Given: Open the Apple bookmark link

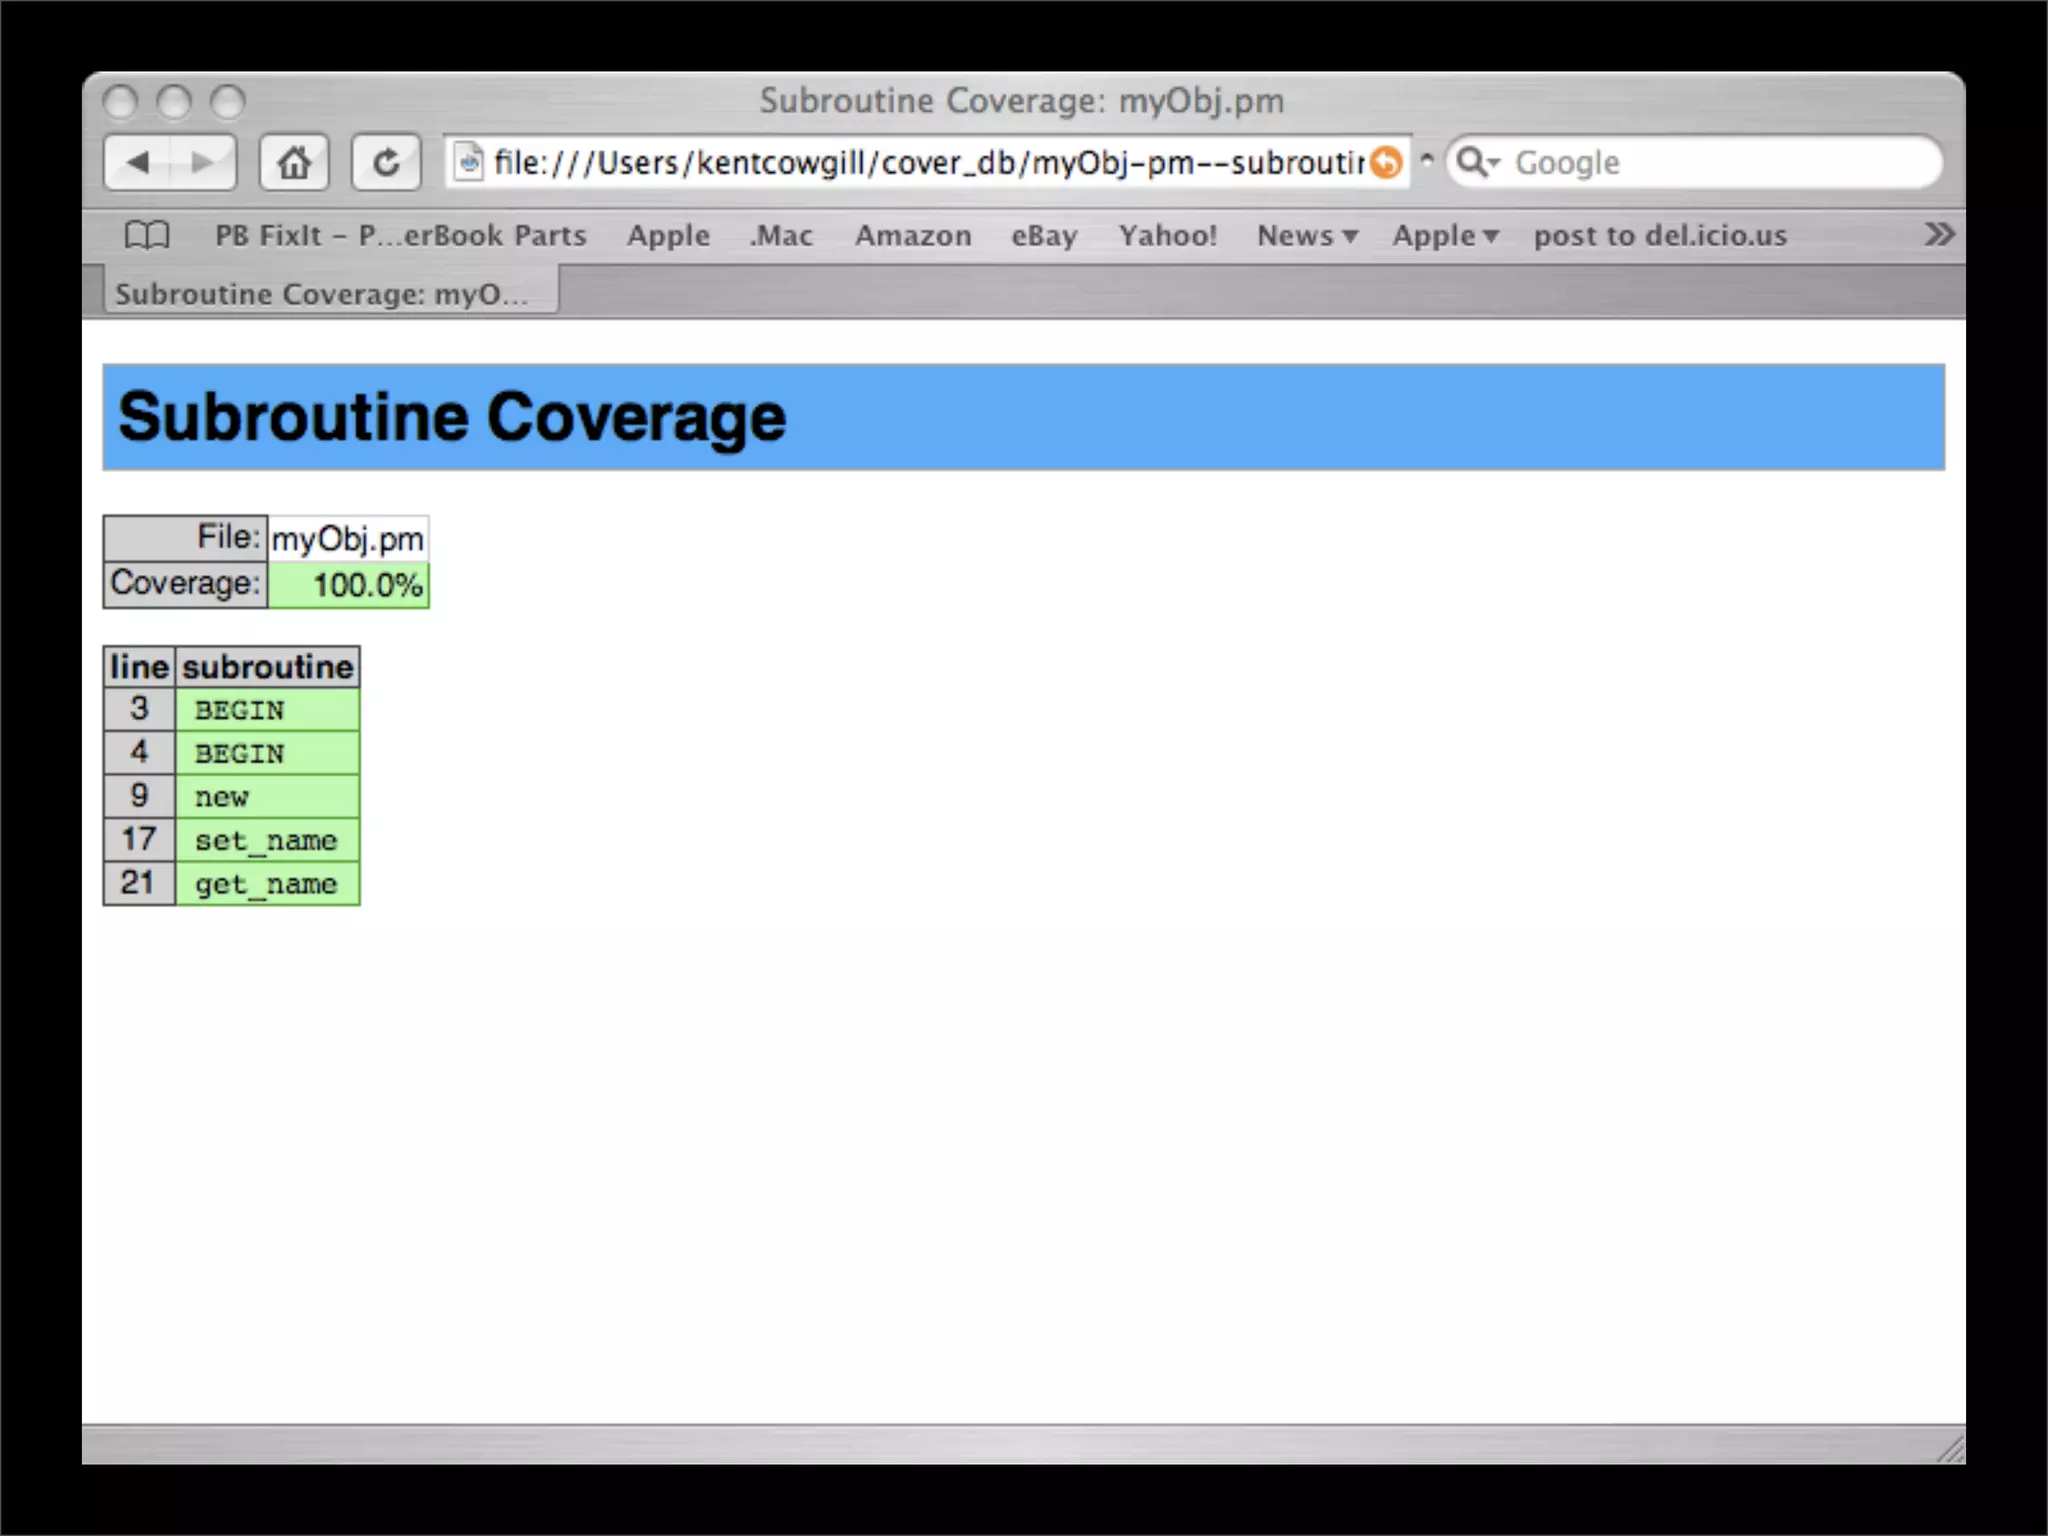Looking at the screenshot, I should 668,236.
